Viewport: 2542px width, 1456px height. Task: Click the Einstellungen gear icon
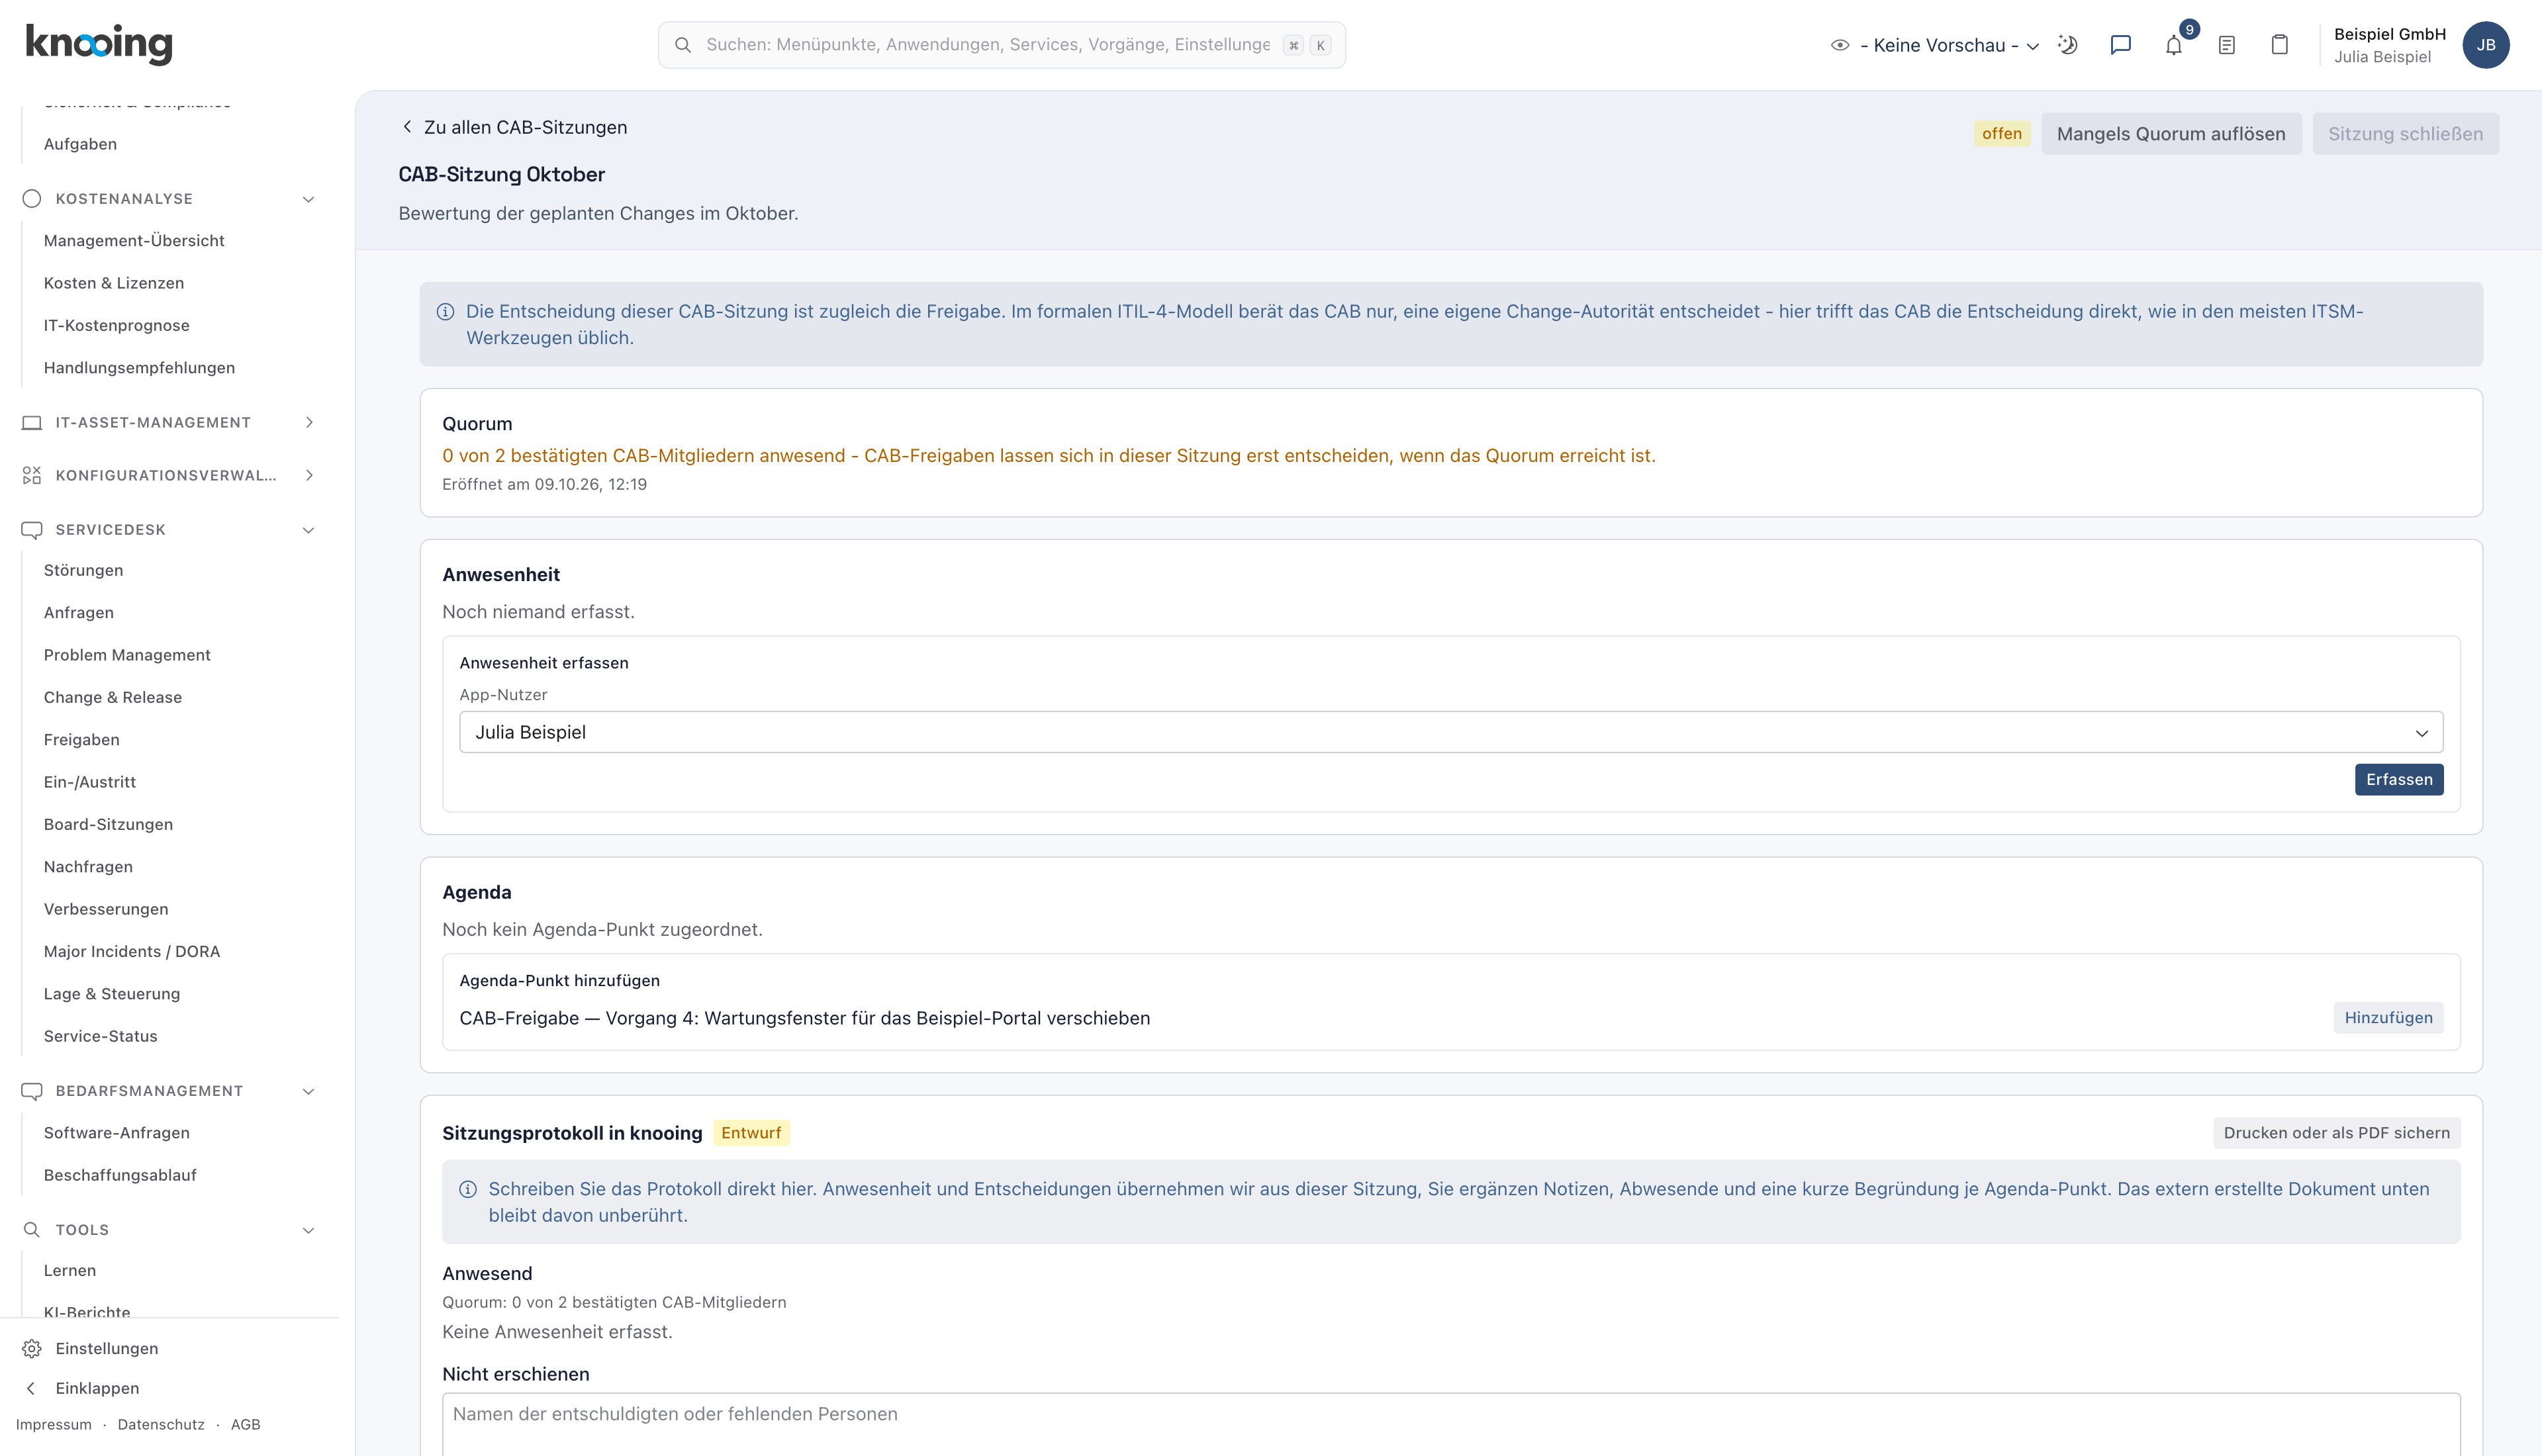(32, 1349)
